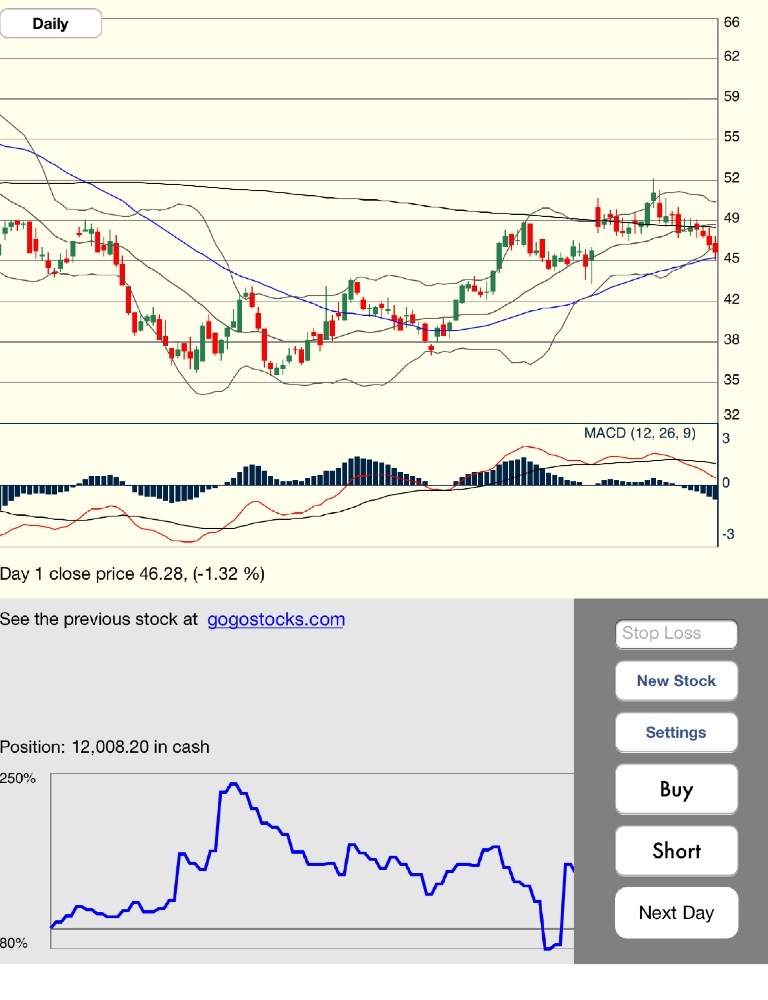Open the Settings button
This screenshot has width=768, height=1000.
(x=676, y=732)
